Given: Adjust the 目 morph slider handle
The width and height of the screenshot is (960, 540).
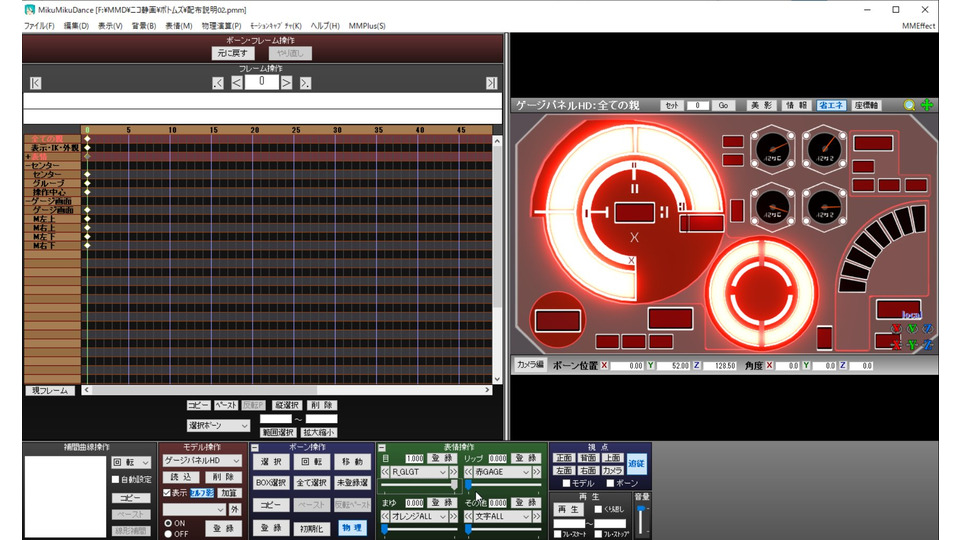Looking at the screenshot, I should click(x=454, y=485).
